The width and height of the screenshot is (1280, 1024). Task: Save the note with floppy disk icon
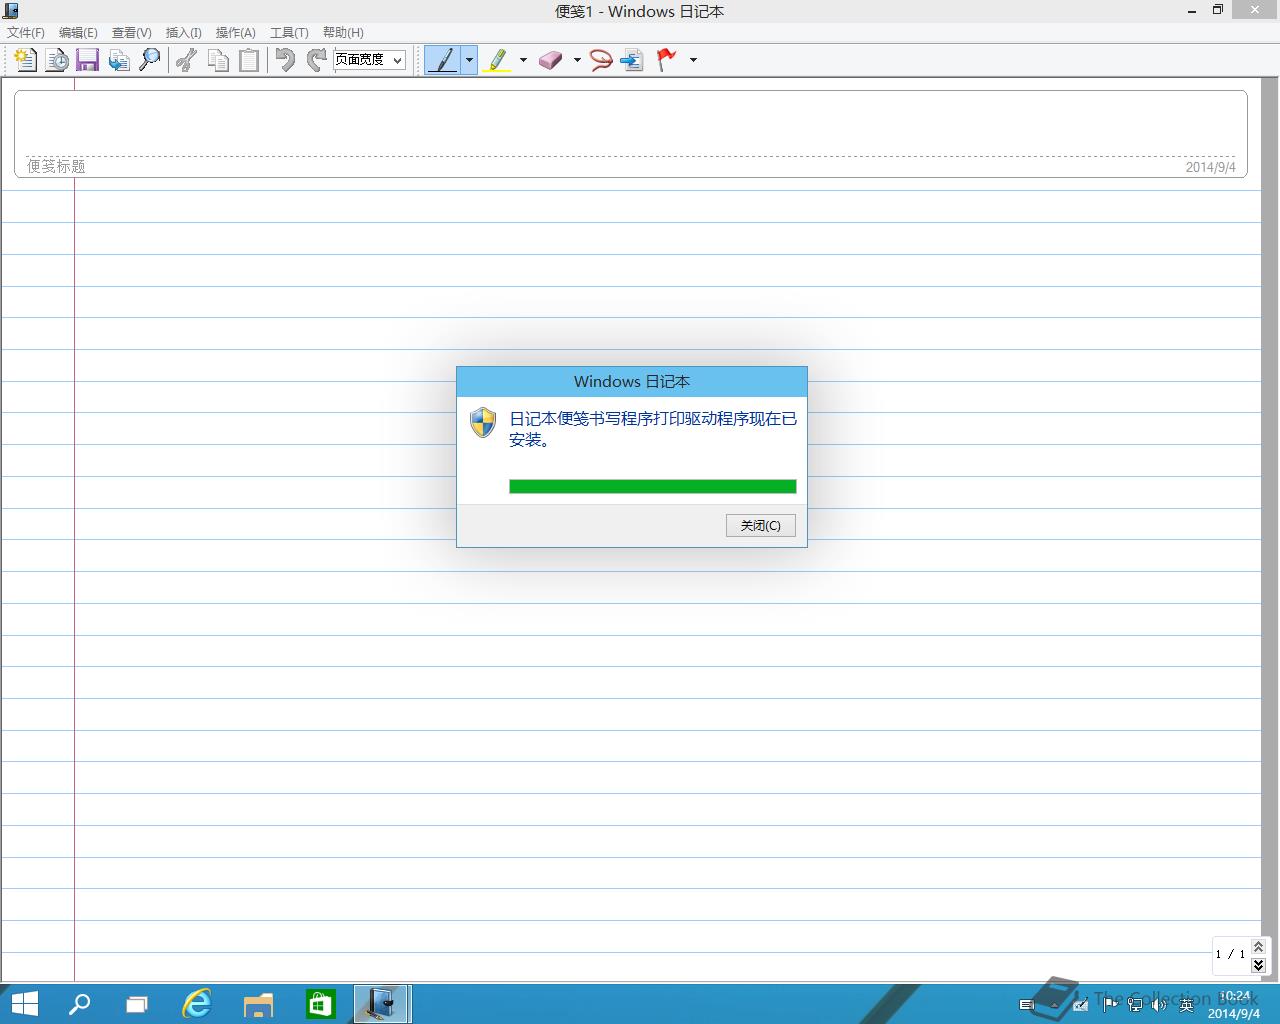coord(88,60)
